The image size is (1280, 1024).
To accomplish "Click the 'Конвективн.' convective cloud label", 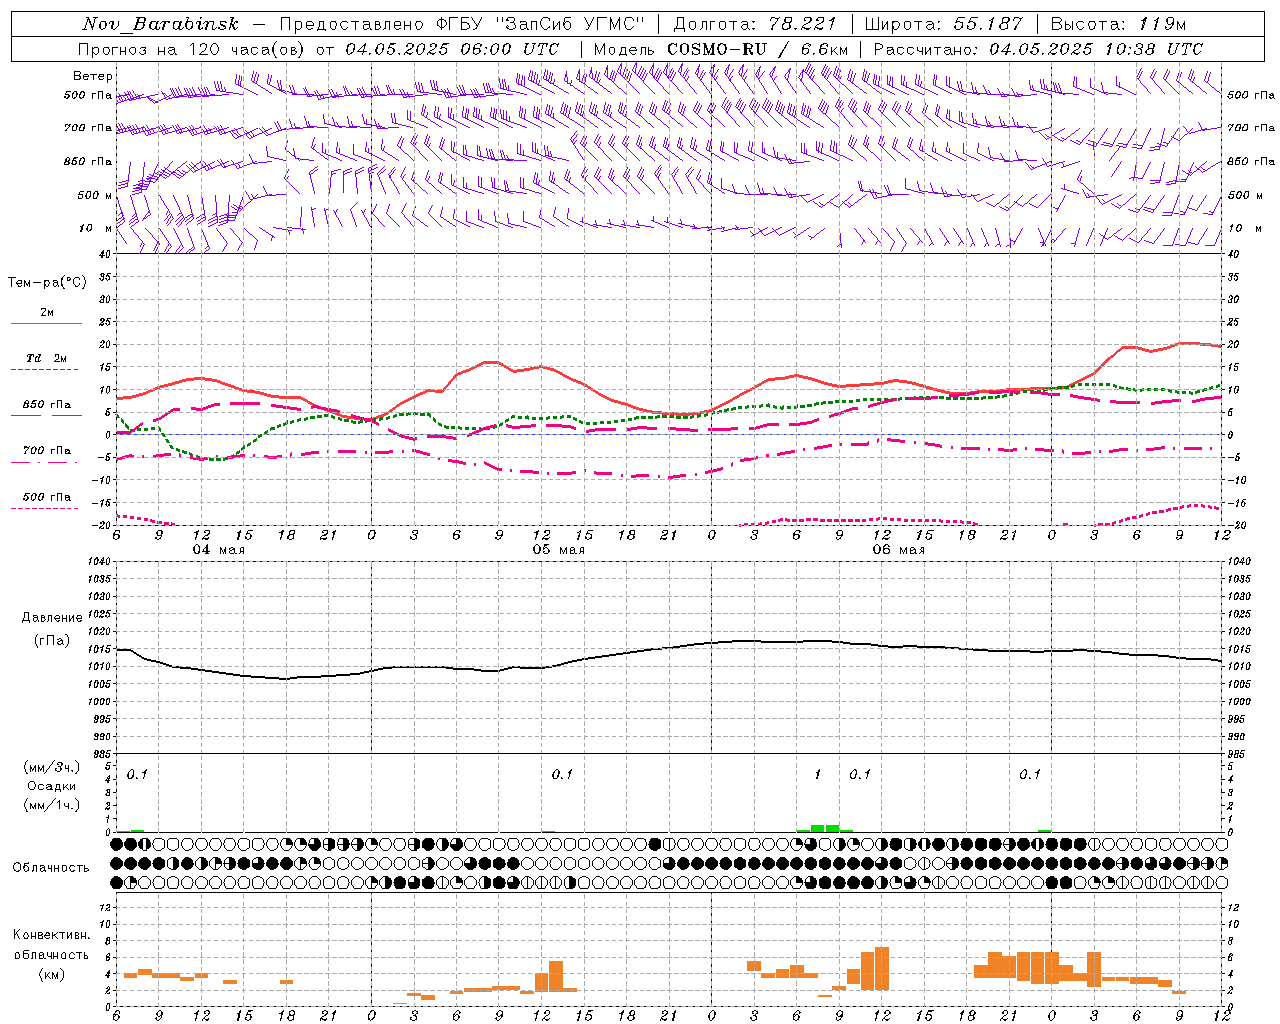I will [52, 935].
